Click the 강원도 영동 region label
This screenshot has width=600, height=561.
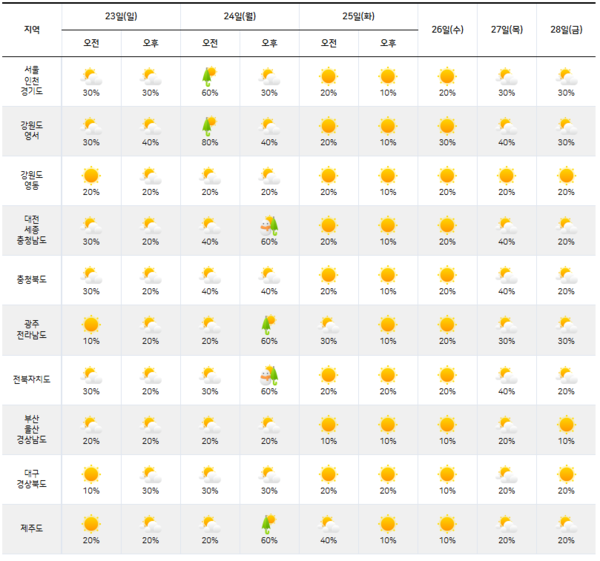tap(32, 180)
